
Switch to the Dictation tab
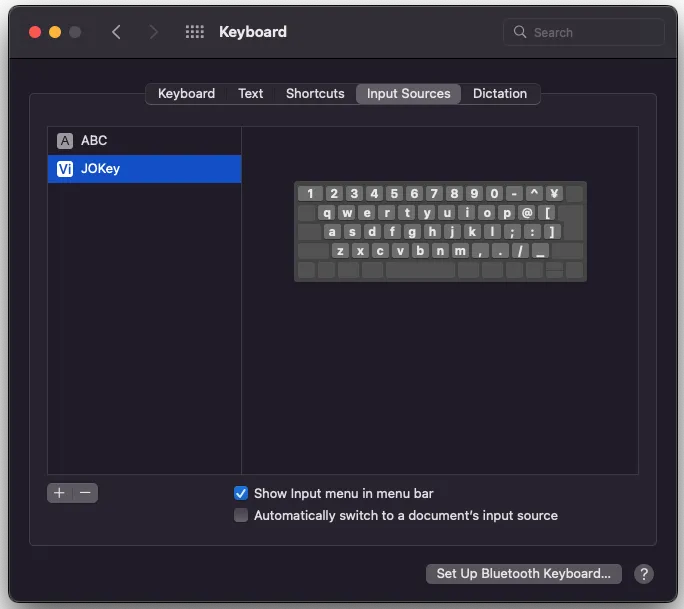click(x=500, y=94)
